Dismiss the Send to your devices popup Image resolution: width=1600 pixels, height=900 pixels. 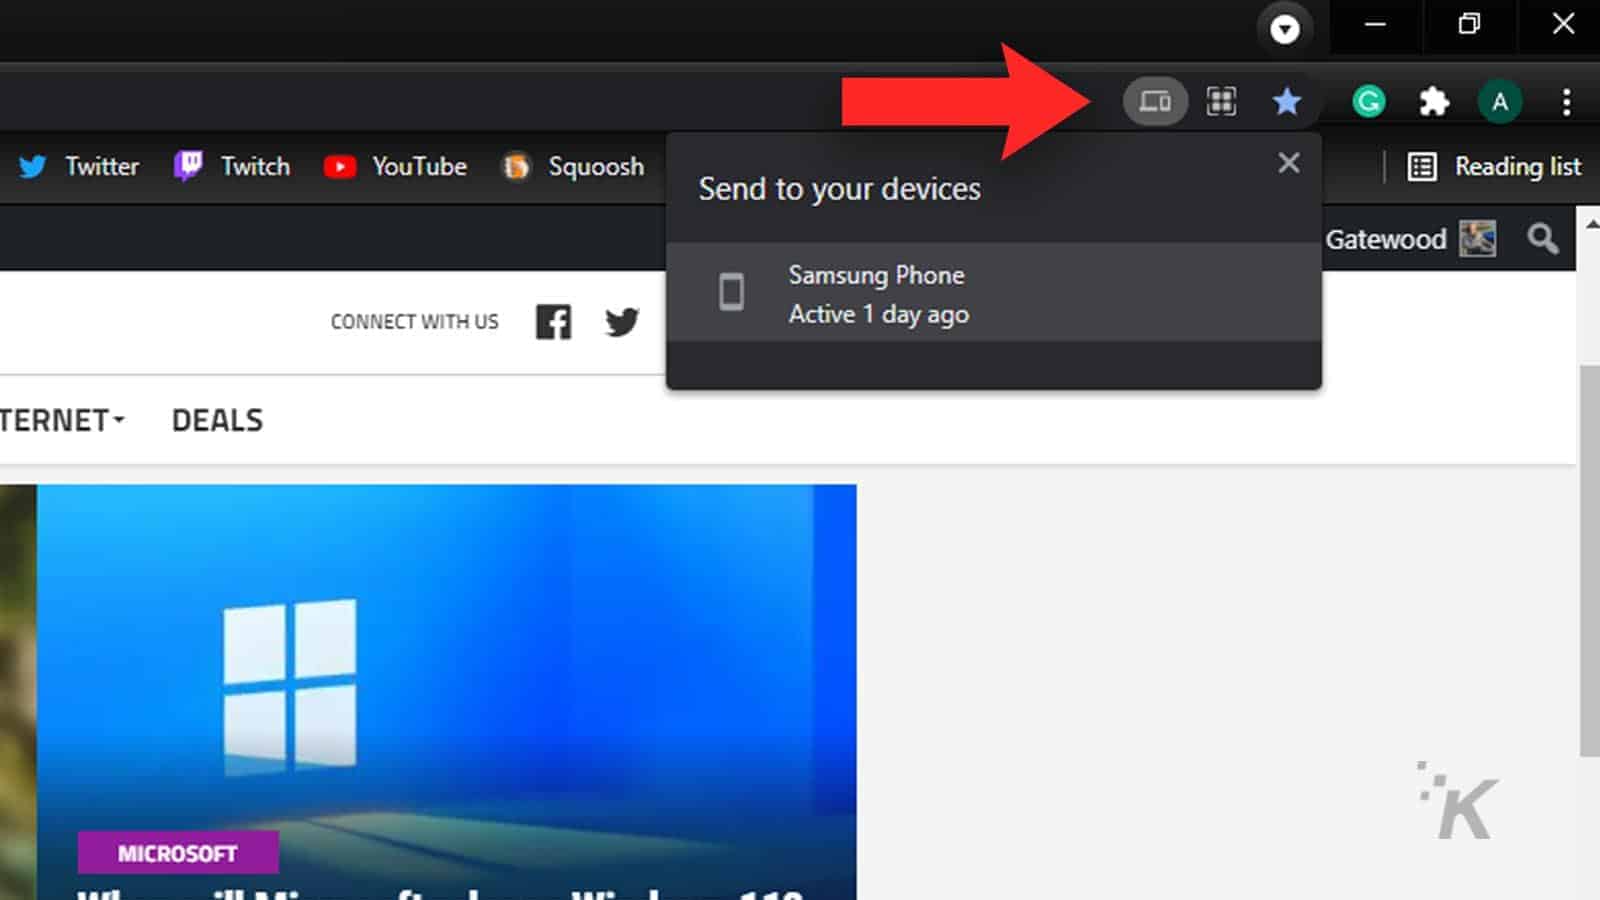(1289, 162)
